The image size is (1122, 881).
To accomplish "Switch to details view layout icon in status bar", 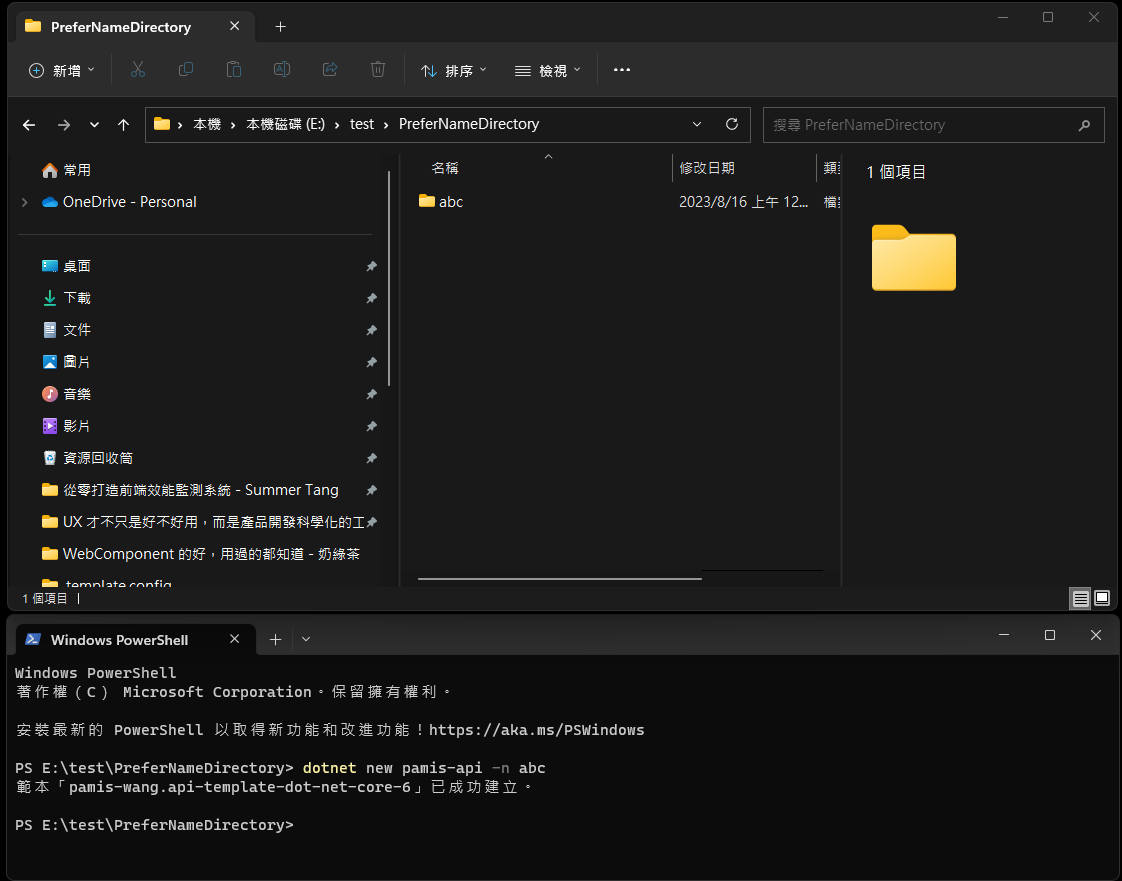I will 1080,598.
